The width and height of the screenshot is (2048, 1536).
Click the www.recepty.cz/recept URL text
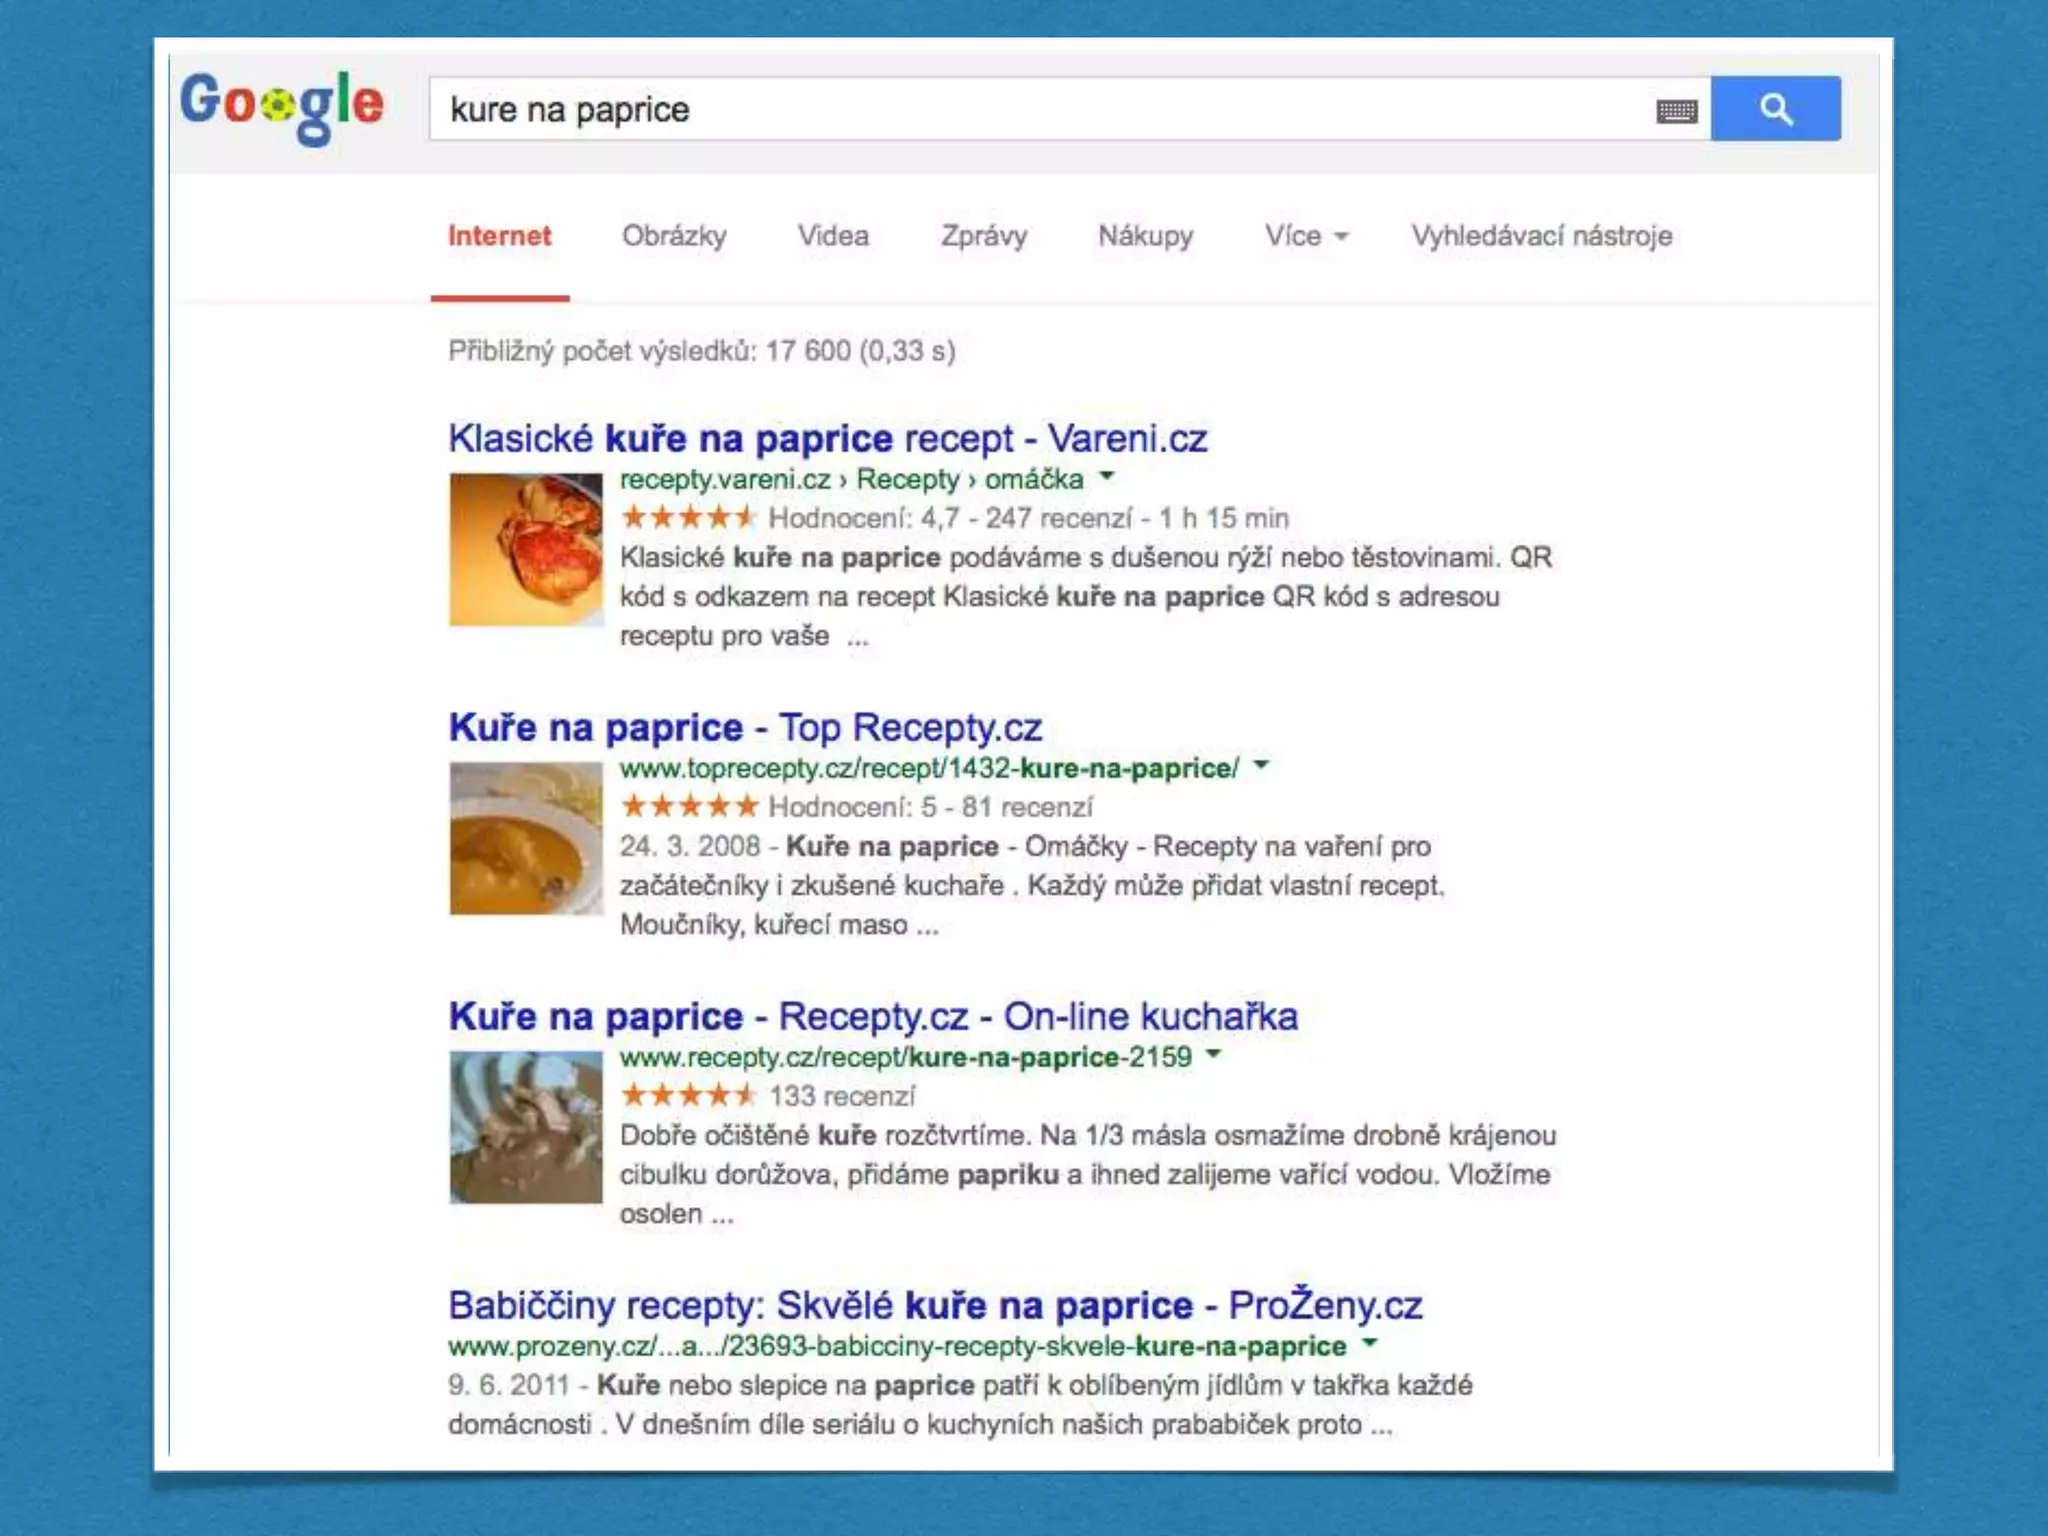pos(906,1057)
